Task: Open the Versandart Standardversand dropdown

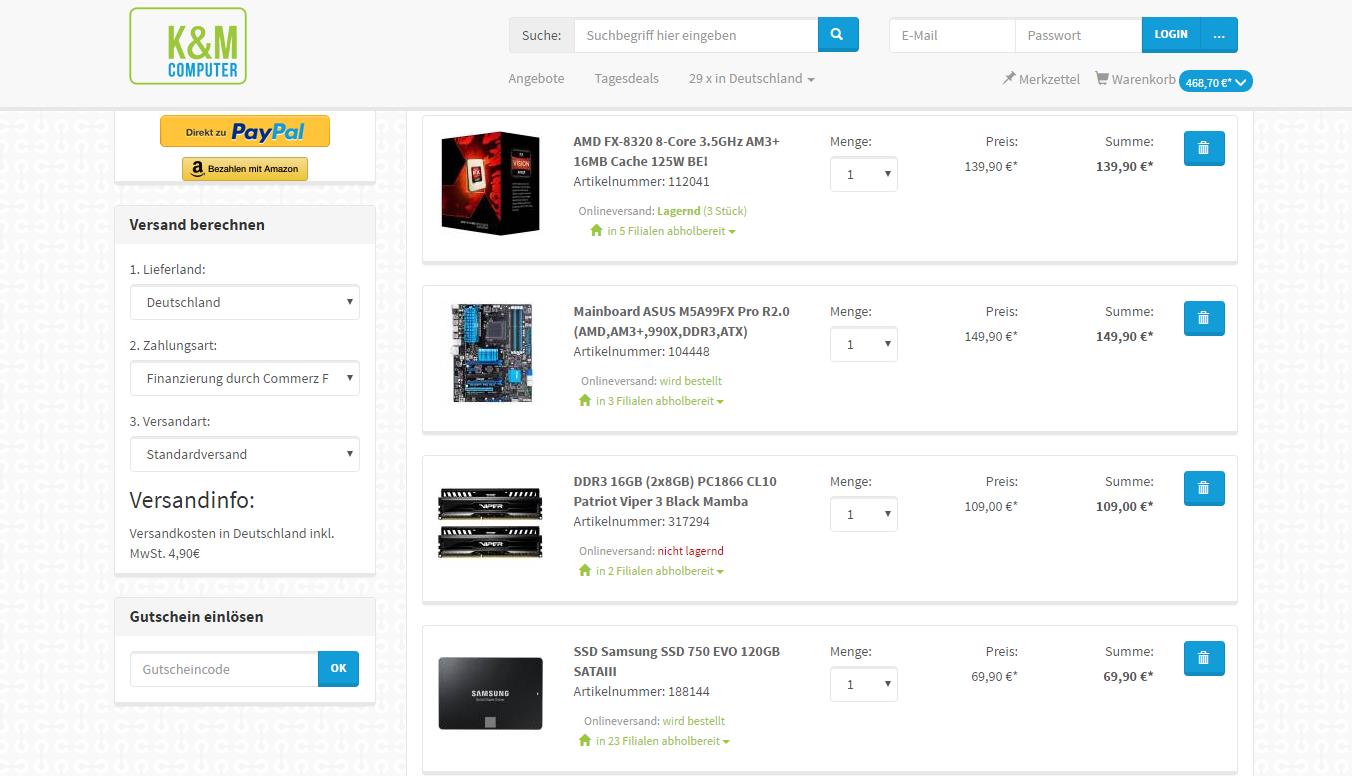Action: point(245,454)
